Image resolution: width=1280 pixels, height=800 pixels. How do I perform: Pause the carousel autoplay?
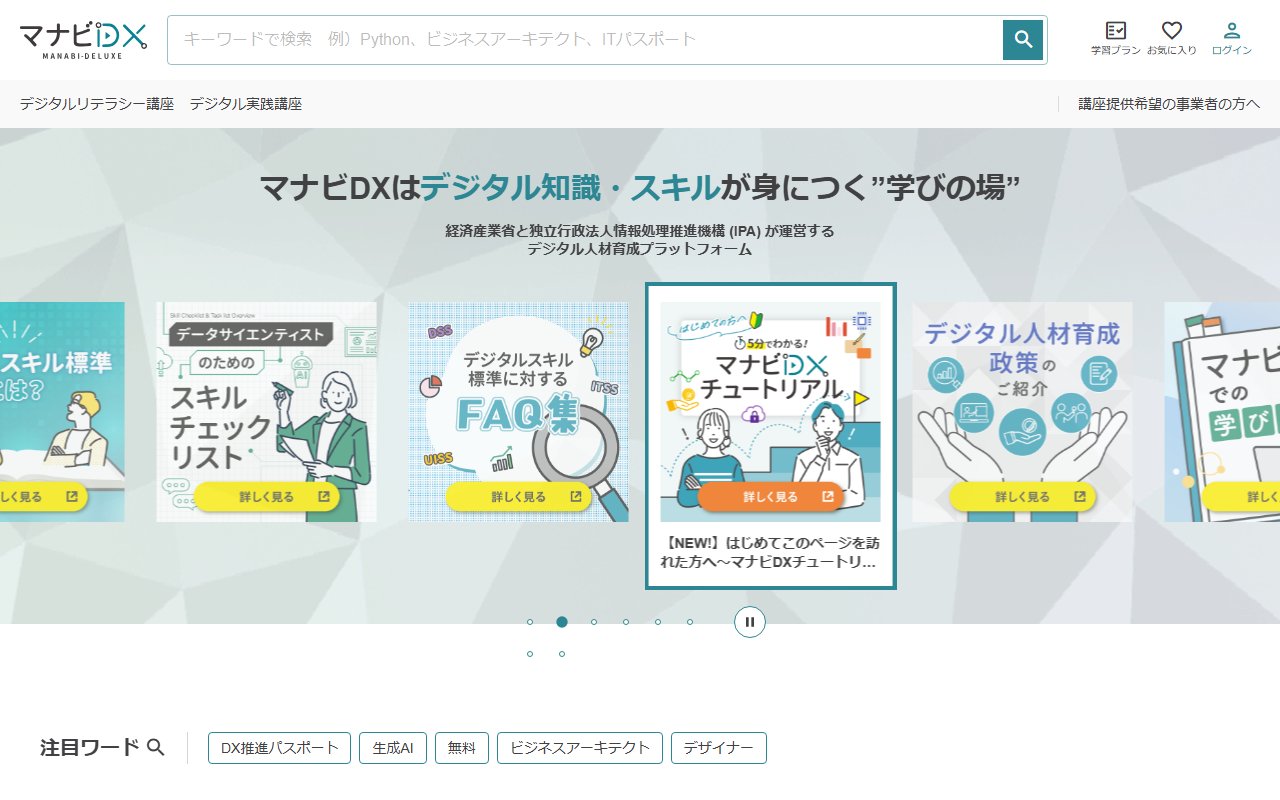click(750, 622)
